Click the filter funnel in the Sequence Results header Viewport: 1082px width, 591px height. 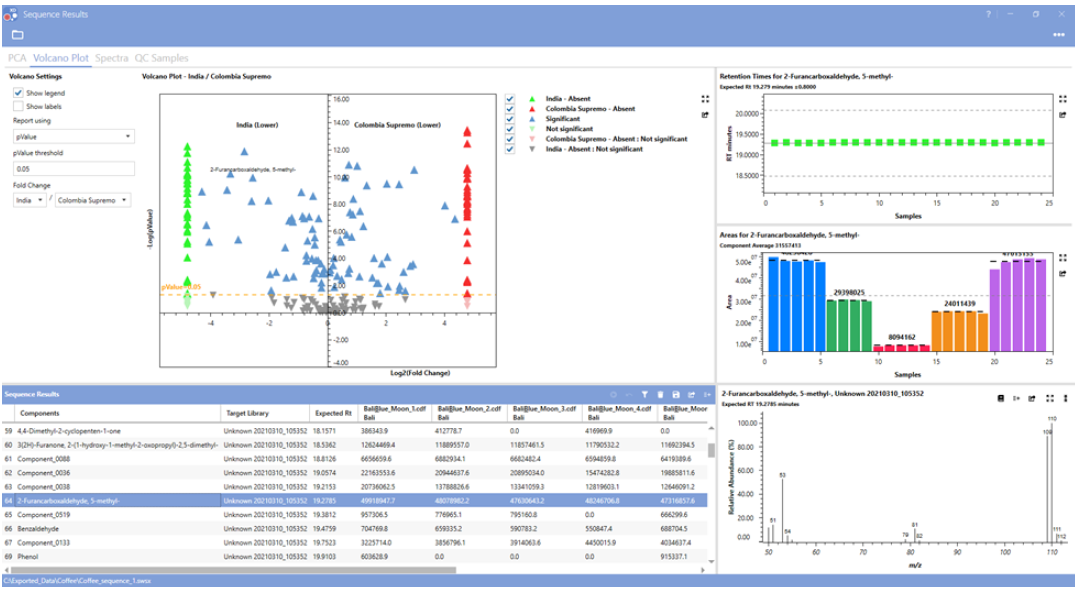pyautogui.click(x=645, y=395)
